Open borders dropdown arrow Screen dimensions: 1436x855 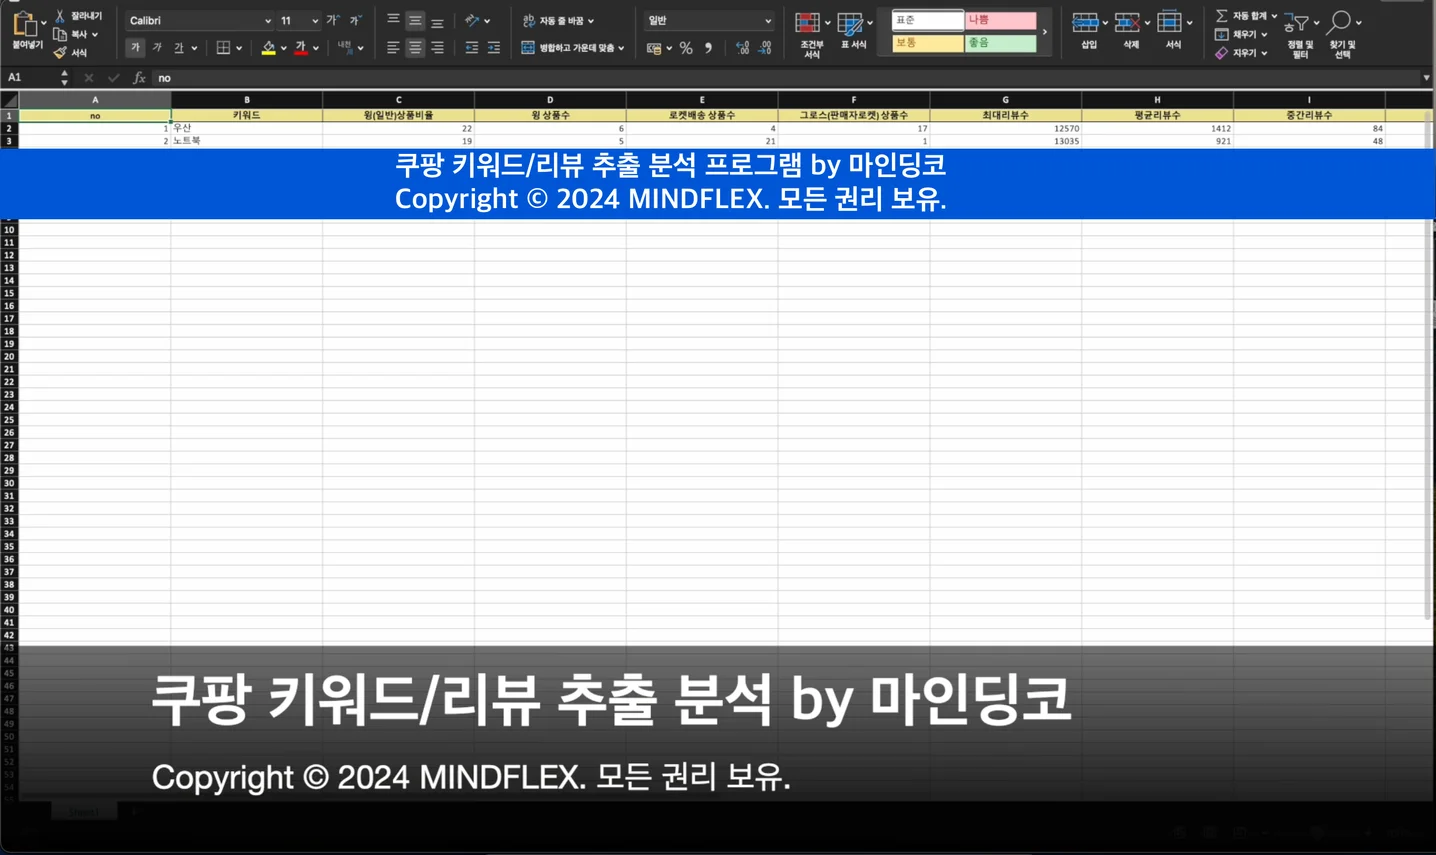(239, 48)
